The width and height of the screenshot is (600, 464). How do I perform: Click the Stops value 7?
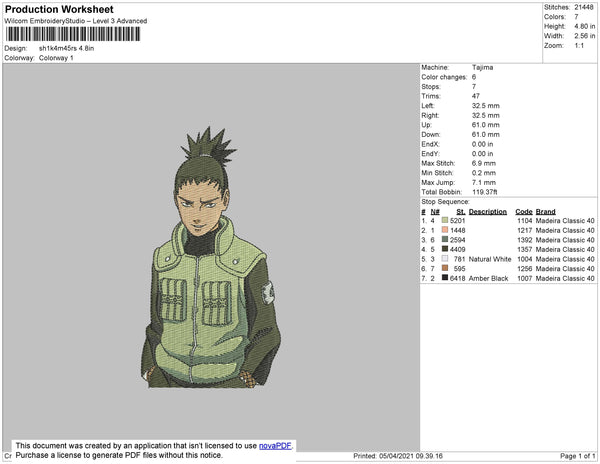474,86
